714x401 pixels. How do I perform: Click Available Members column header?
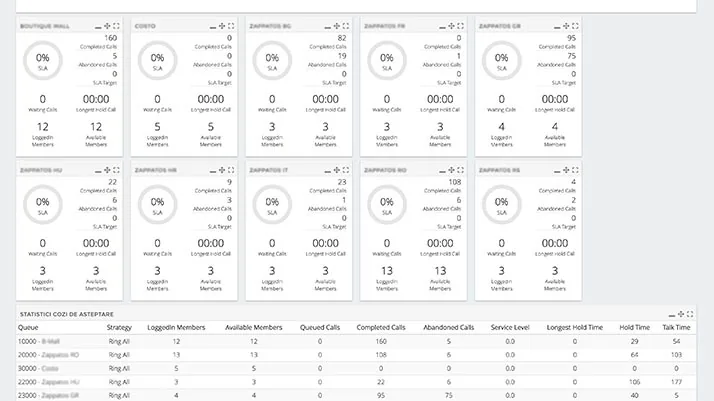tap(254, 327)
